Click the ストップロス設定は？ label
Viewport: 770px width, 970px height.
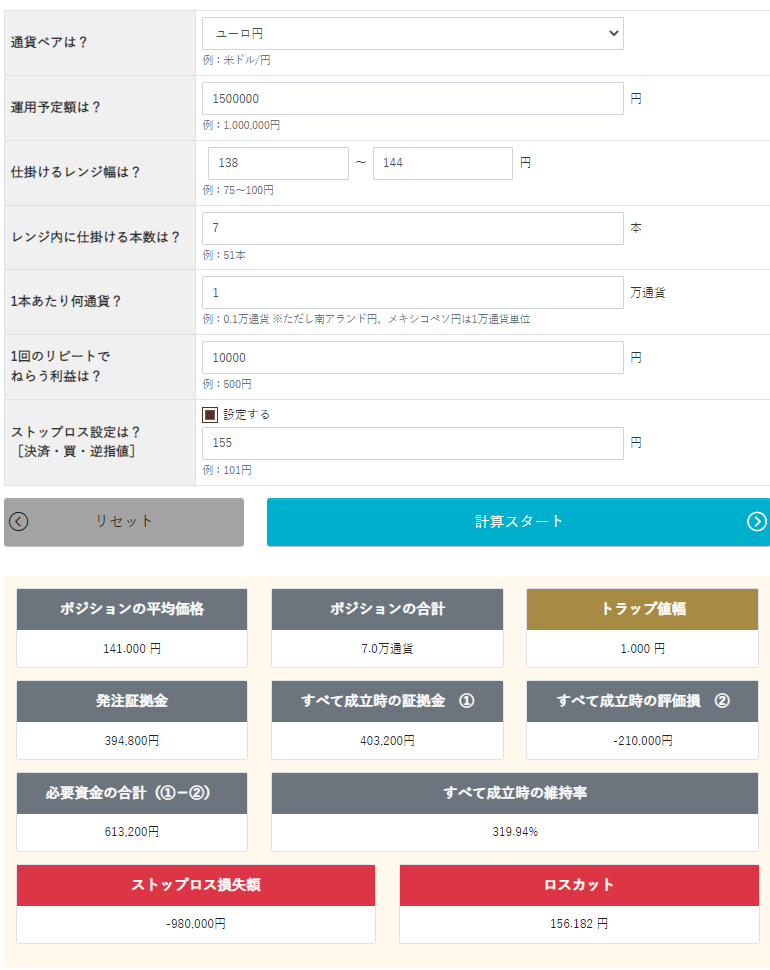tap(75, 432)
